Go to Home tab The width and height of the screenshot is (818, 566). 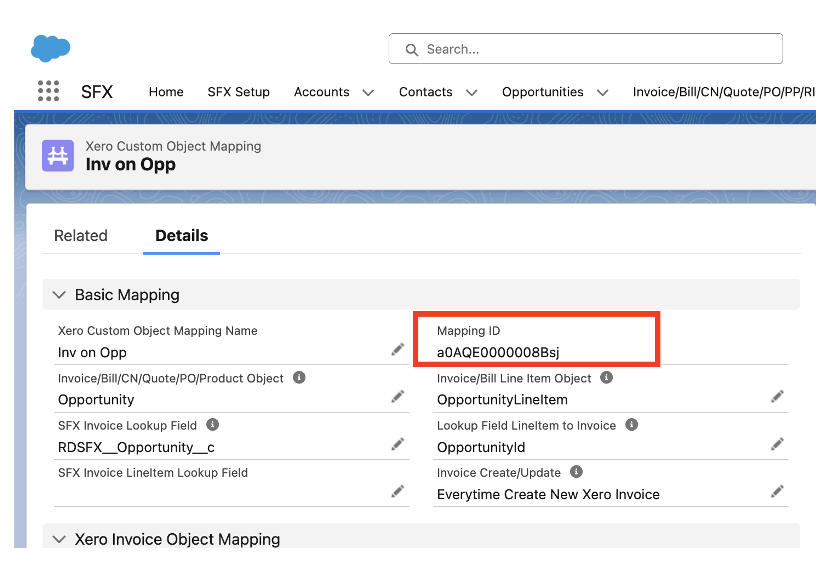tap(166, 92)
